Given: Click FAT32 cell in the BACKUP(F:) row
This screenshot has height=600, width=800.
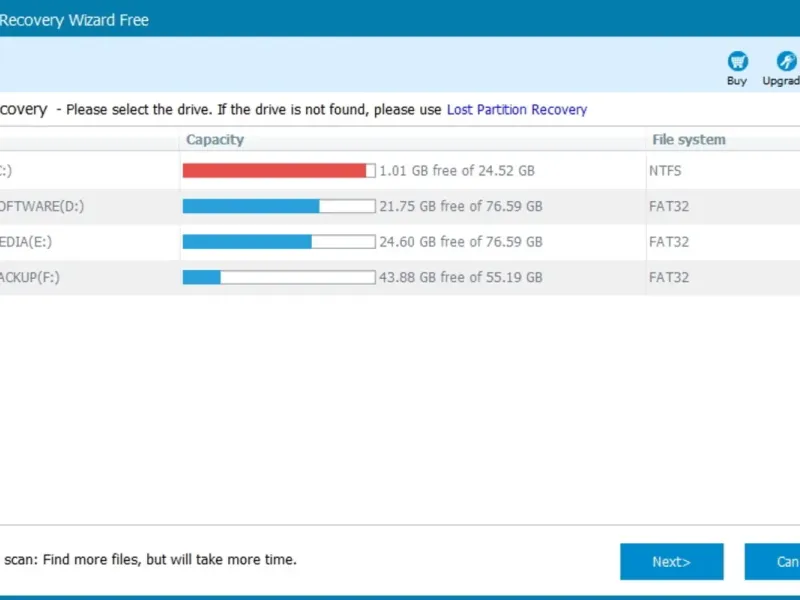Looking at the screenshot, I should pos(669,278).
